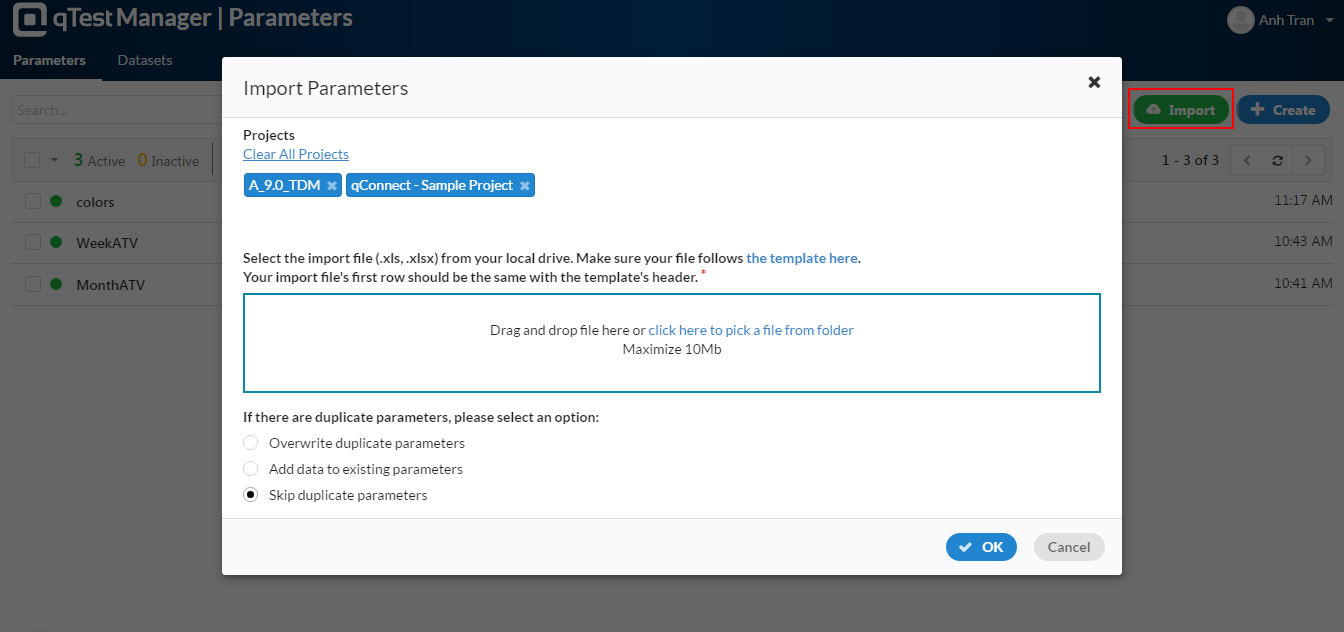Screen dimensions: 1344x632
Task: Open the template here link
Action: pos(802,258)
